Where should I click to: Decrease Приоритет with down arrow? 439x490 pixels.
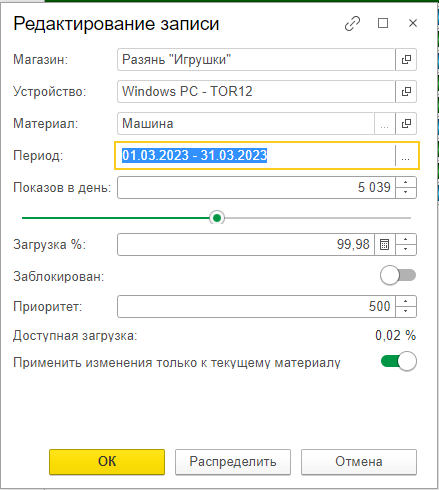(406, 311)
